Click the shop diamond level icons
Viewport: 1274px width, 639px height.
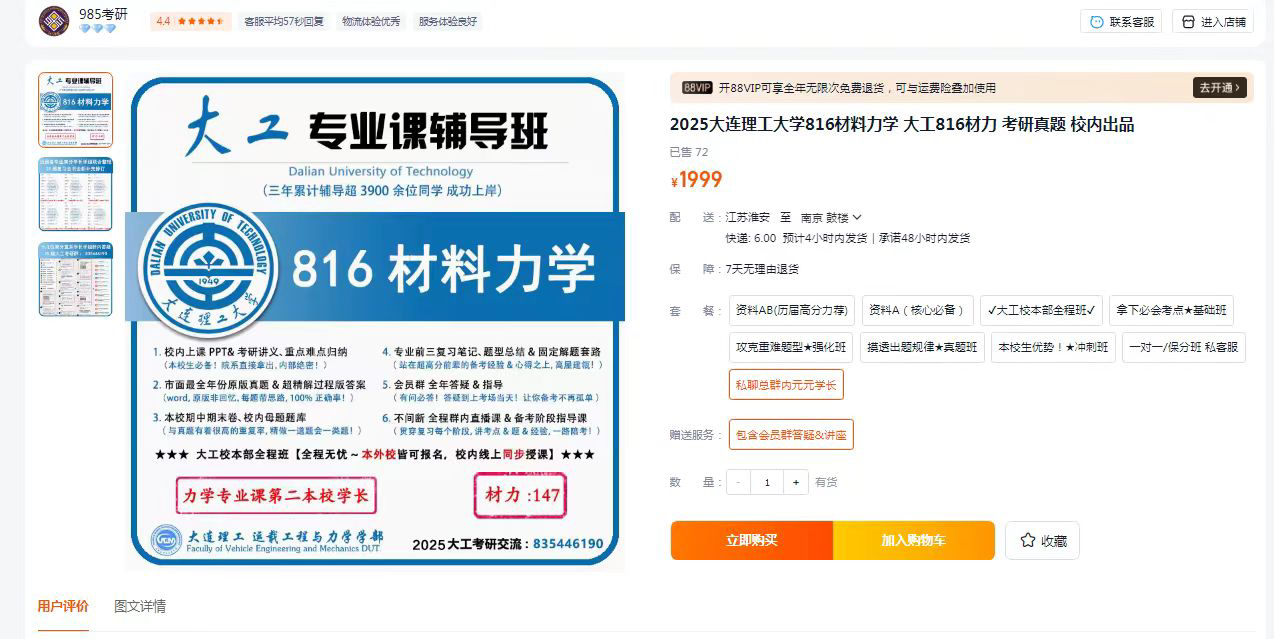click(97, 29)
